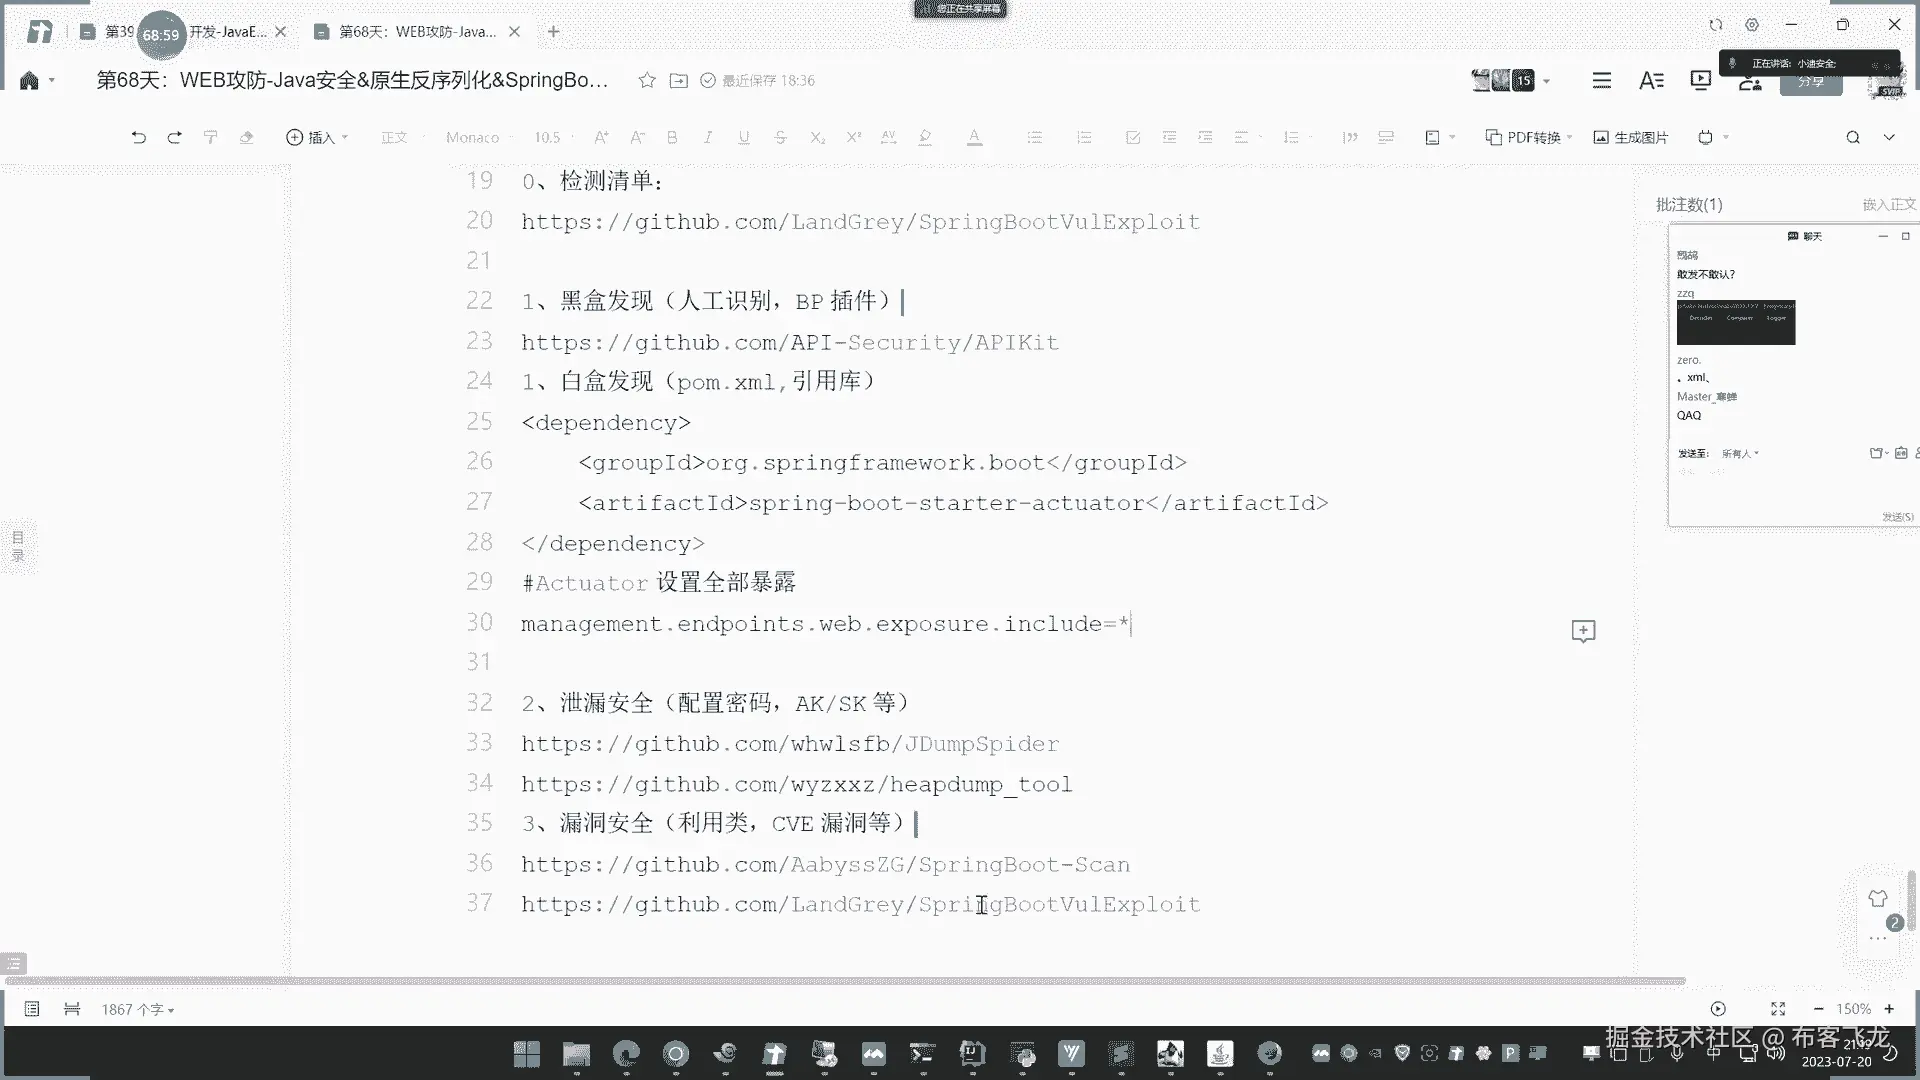Switch to the 开发-JavaE... tab
1920x1080 pixels.
[228, 32]
